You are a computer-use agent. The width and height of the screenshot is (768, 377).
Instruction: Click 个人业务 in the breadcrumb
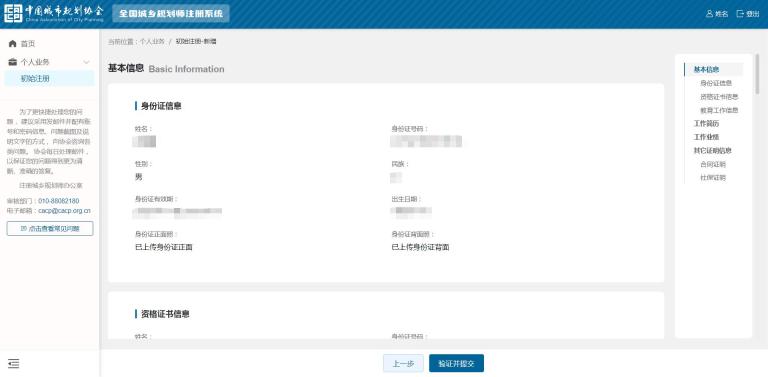[152, 42]
